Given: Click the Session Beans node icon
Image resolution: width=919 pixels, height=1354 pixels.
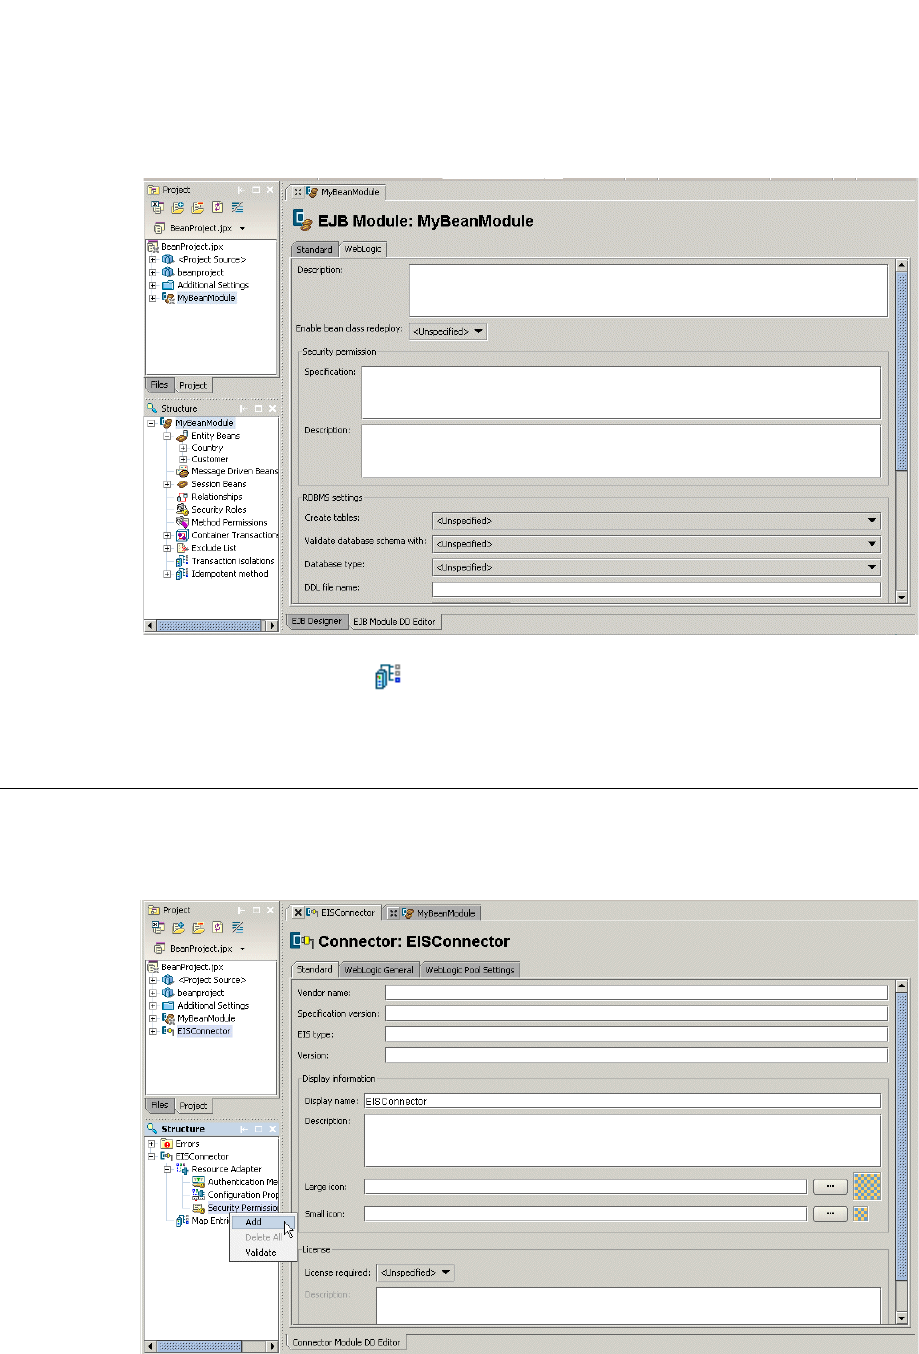Looking at the screenshot, I should click(182, 484).
